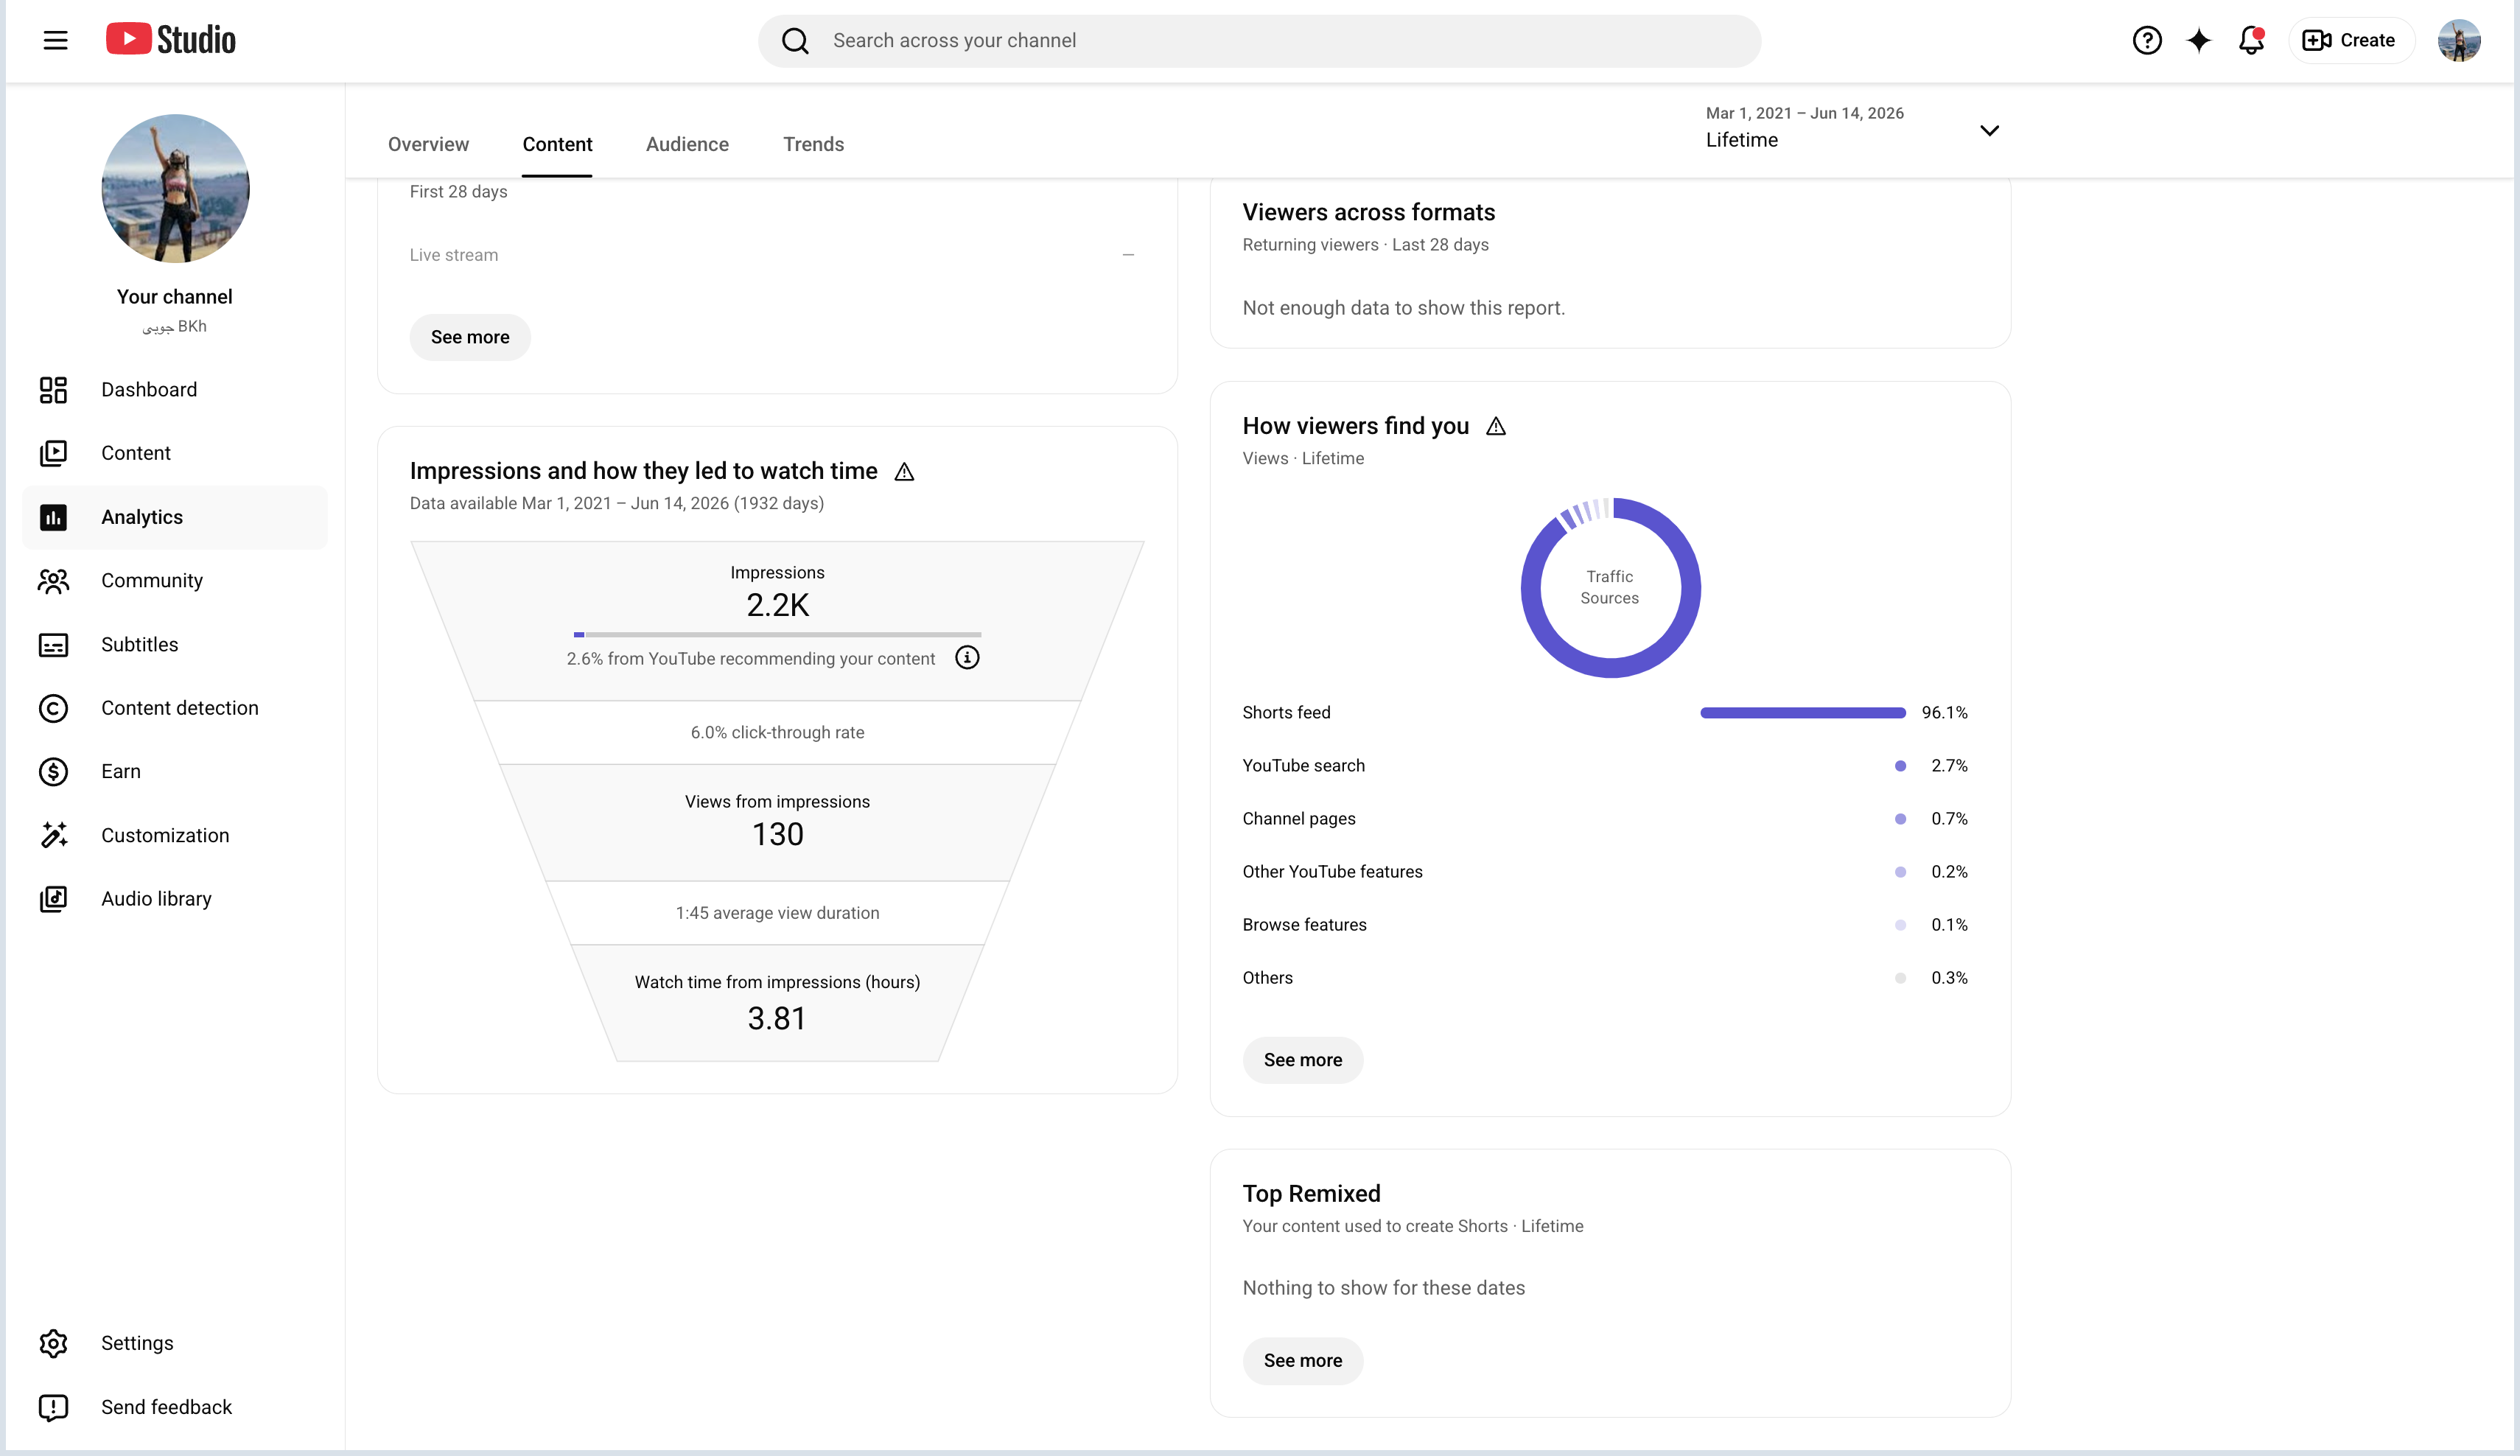Viewport: 2520px width, 1456px height.
Task: Click the Other YouTube features label
Action: (1332, 872)
